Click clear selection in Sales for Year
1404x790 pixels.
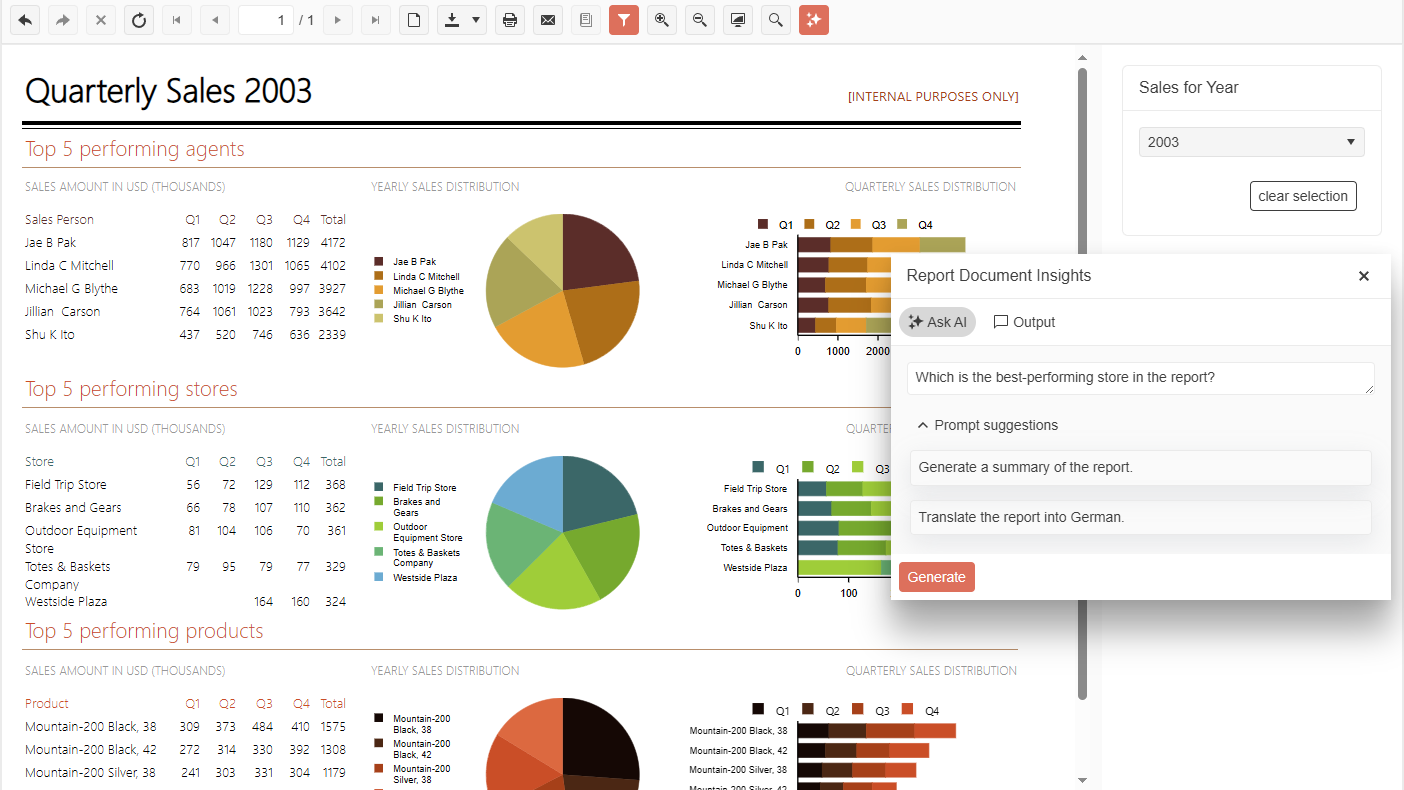1302,195
